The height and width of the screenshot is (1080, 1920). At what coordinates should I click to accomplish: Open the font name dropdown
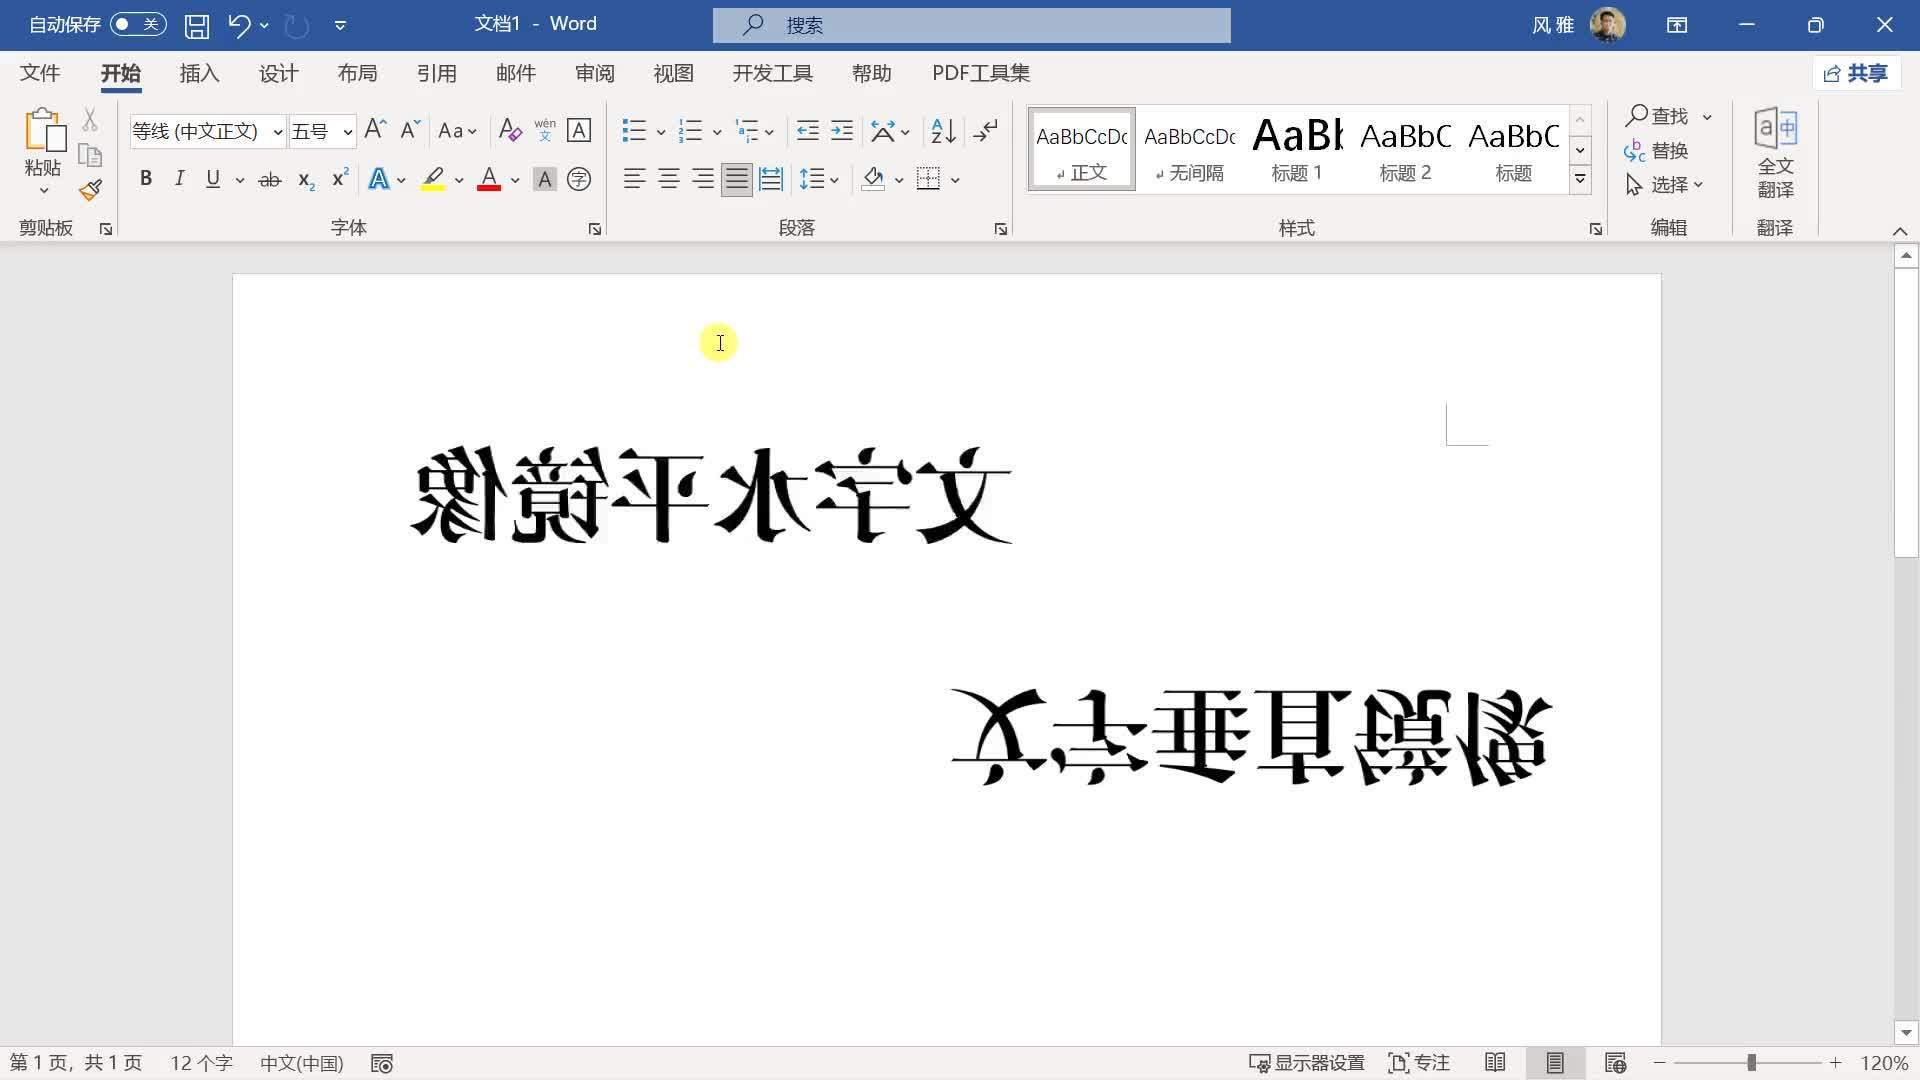point(278,132)
